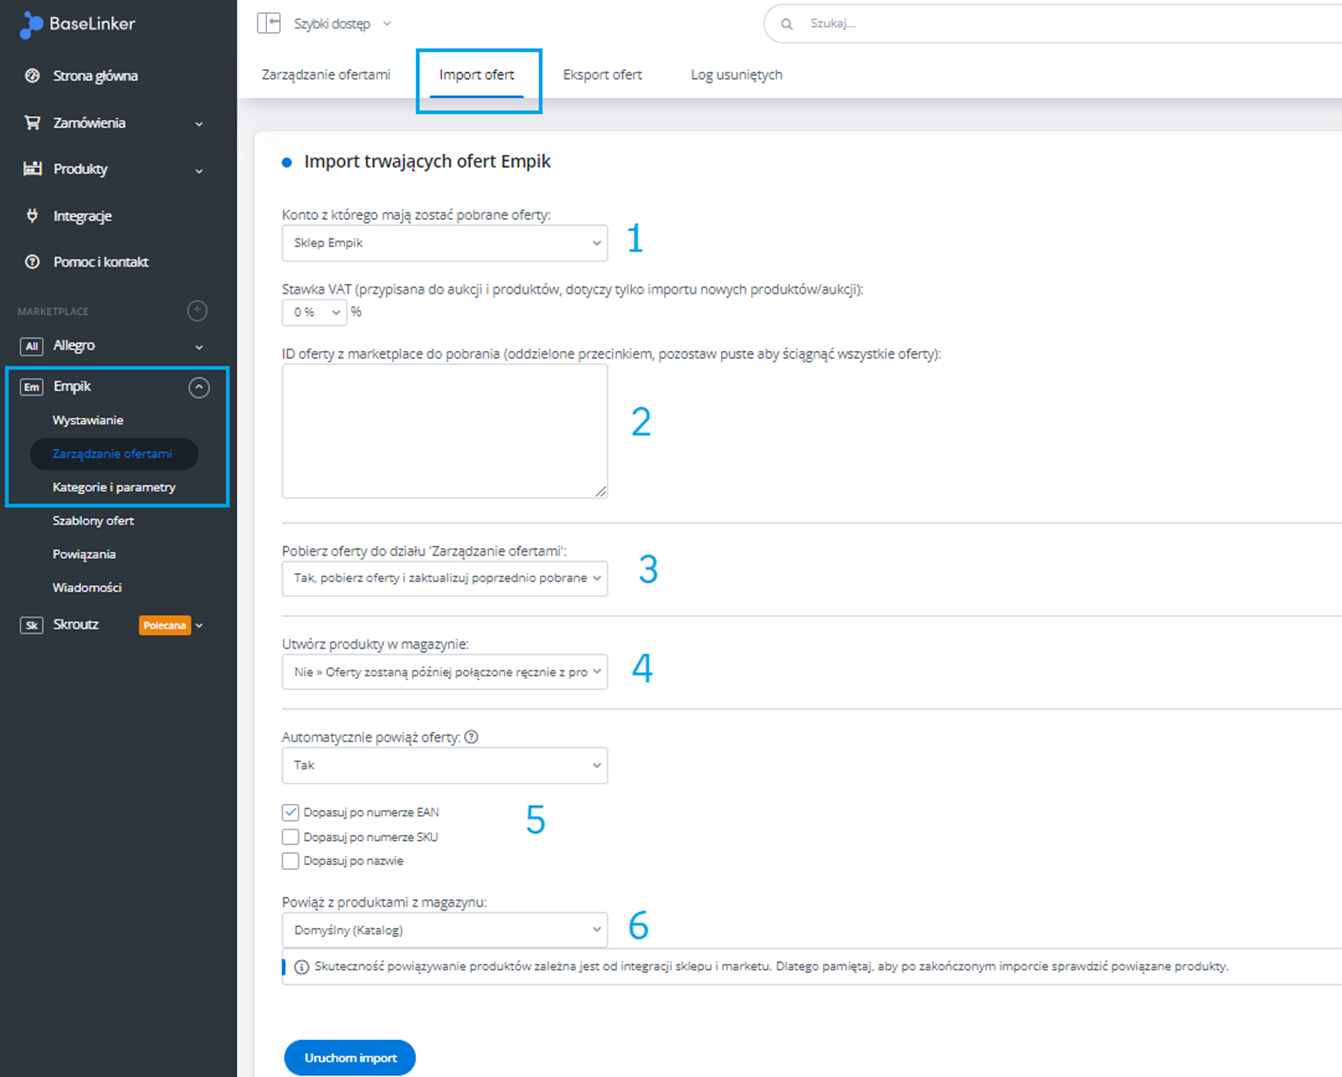Viewport: 1342px width, 1077px height.
Task: Click help icon next to Automatycznie powiąż oferty
Action: (472, 737)
